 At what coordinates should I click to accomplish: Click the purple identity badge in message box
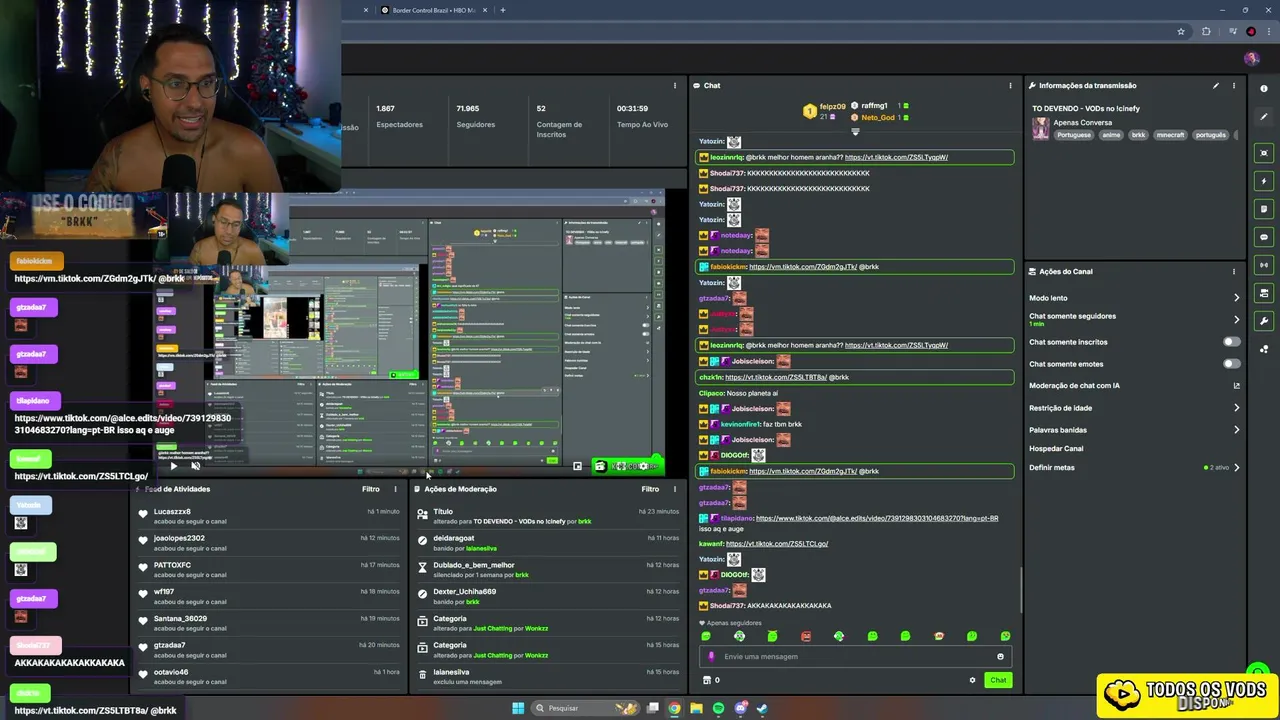coord(712,657)
